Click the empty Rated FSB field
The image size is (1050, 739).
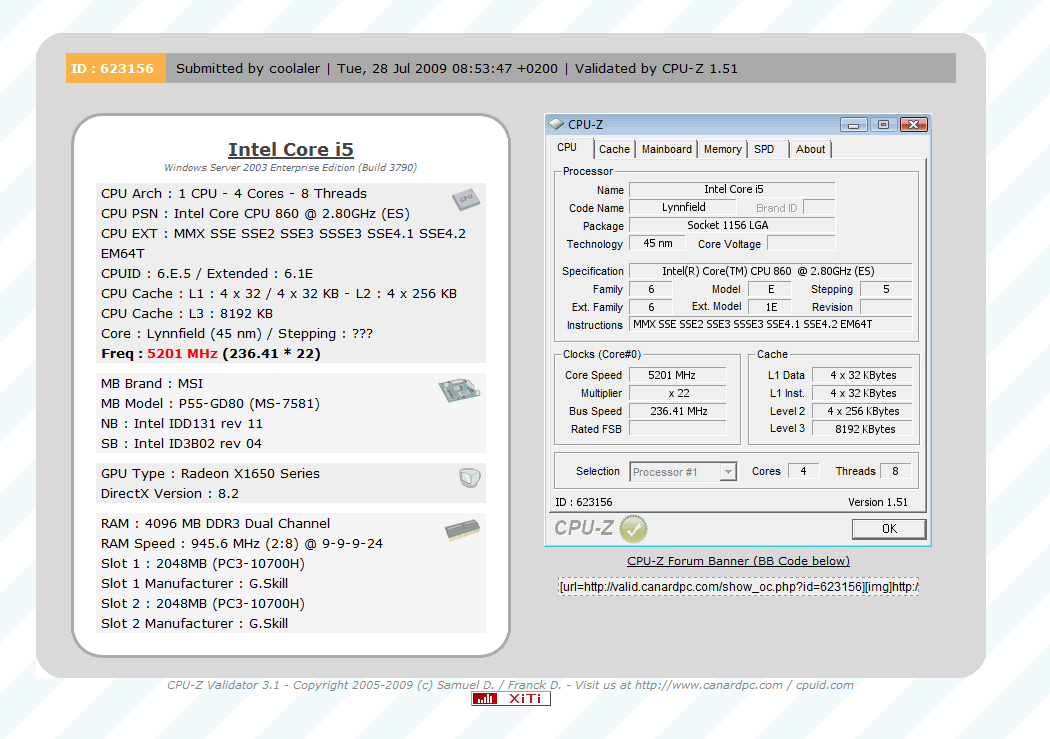pyautogui.click(x=678, y=429)
